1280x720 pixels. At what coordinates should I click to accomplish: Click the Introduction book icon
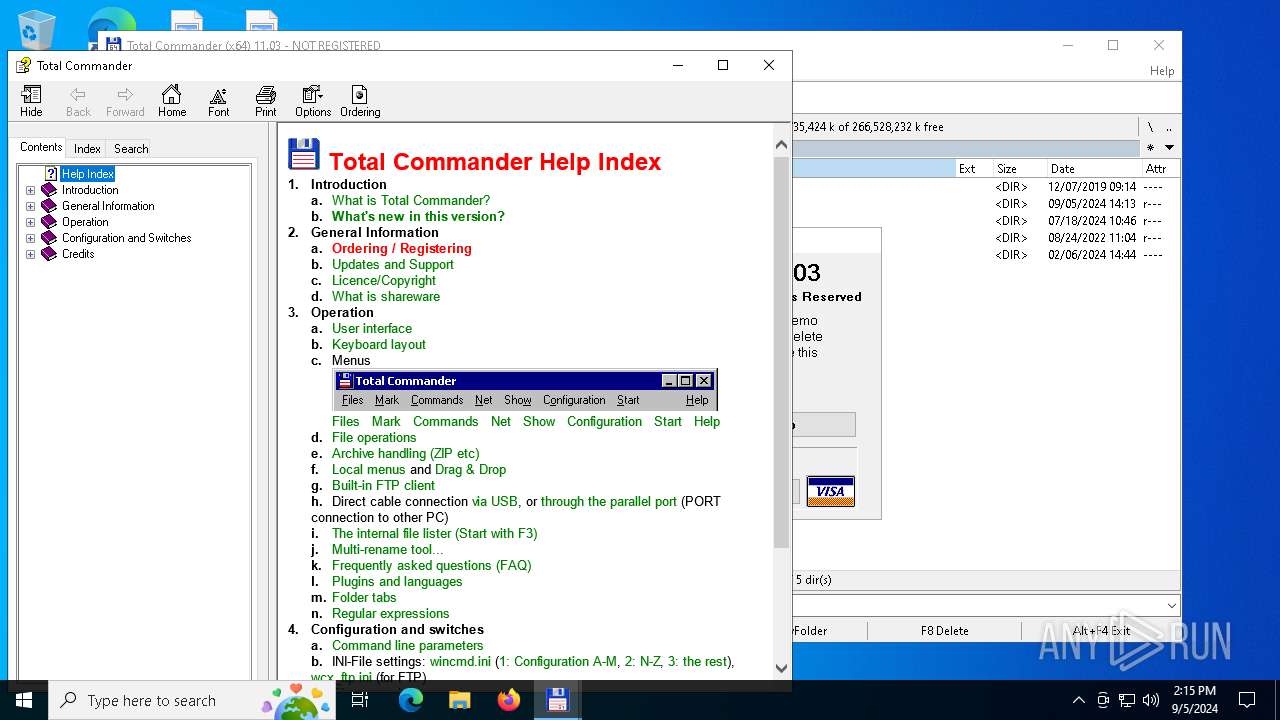coord(49,190)
